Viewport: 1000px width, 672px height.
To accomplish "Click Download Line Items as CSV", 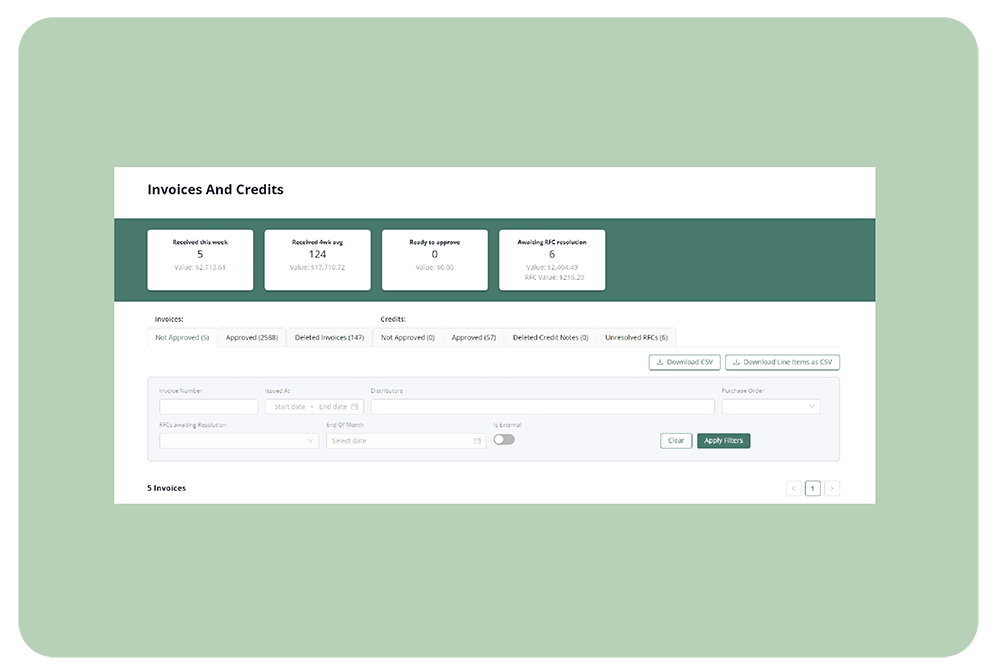I will 782,362.
